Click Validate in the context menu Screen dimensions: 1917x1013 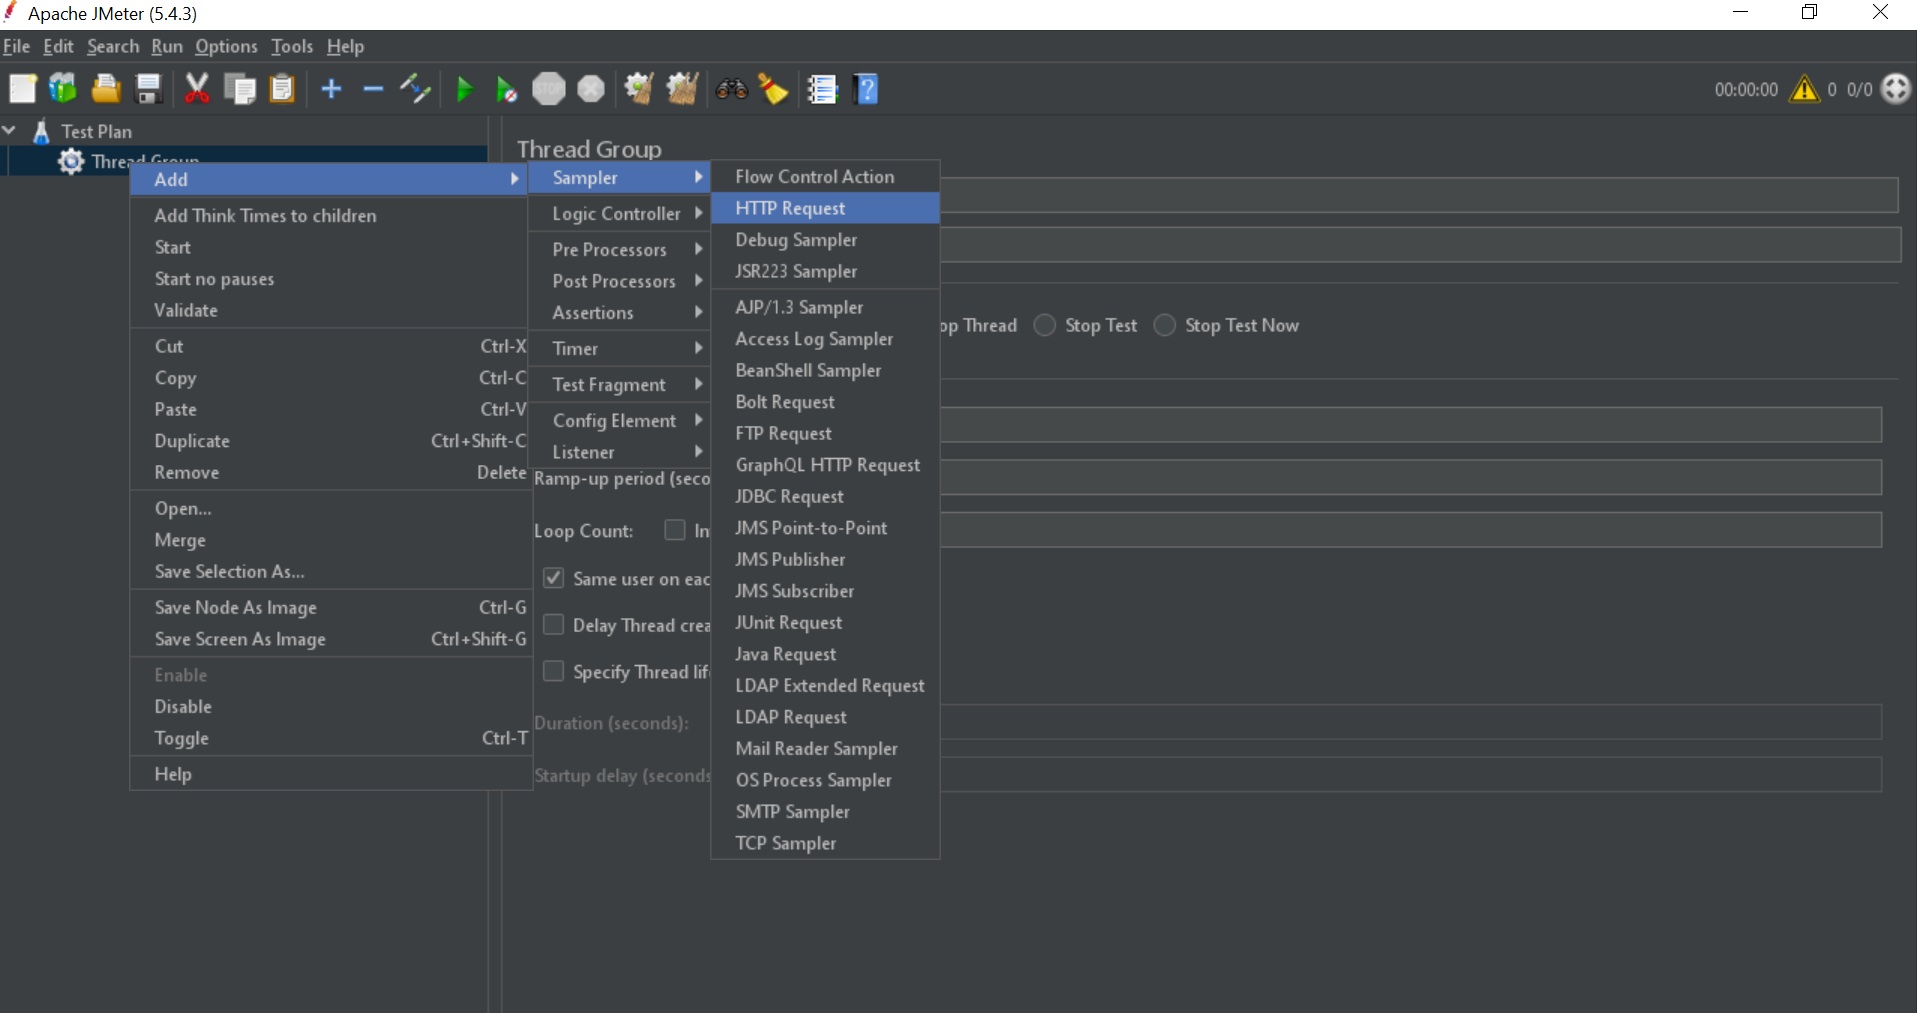(330, 311)
